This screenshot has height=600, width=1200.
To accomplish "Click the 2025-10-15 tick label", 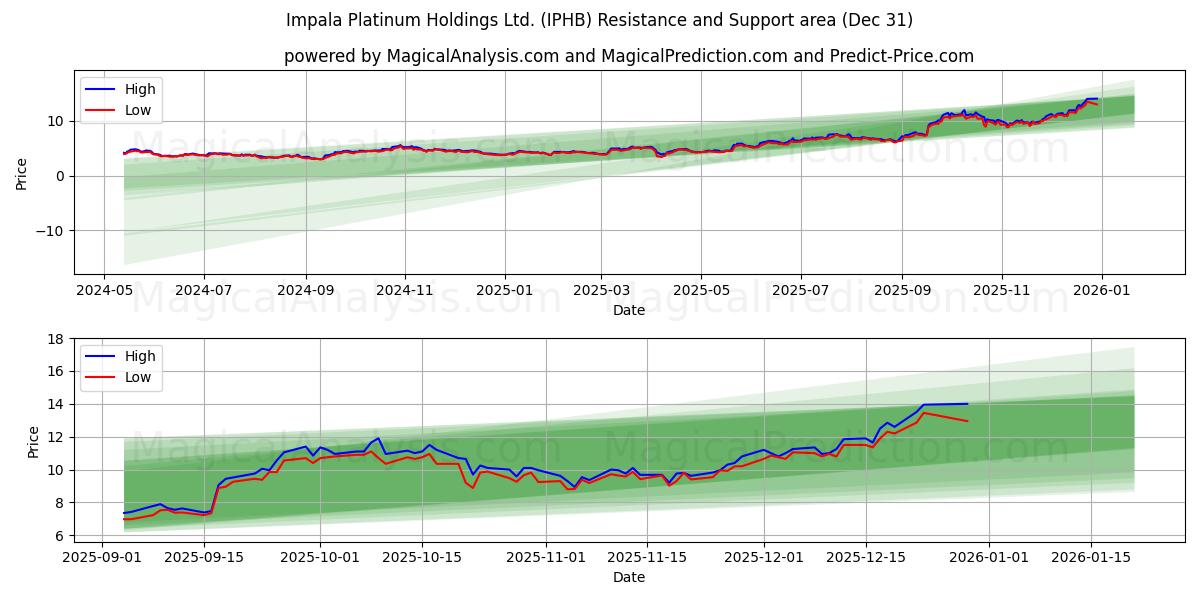I will 421,557.
